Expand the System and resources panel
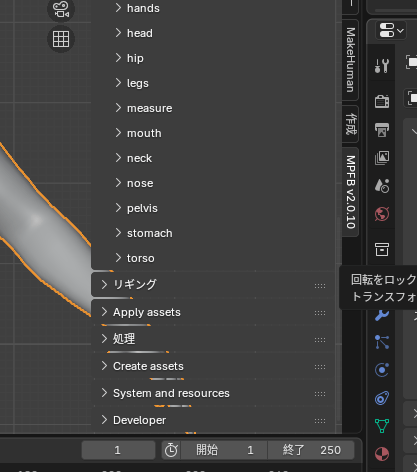Image resolution: width=417 pixels, height=472 pixels. coord(213,393)
